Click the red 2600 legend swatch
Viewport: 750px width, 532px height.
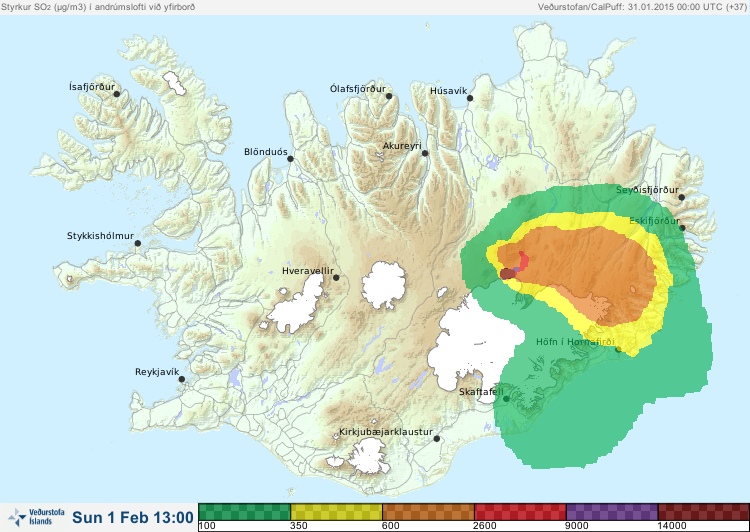click(x=520, y=512)
